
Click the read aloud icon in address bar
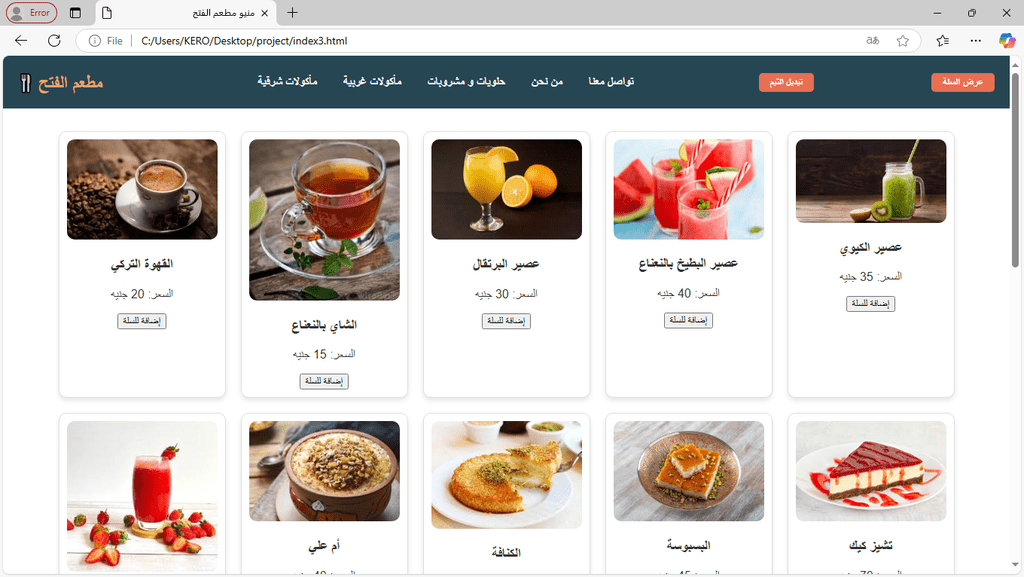coord(872,40)
